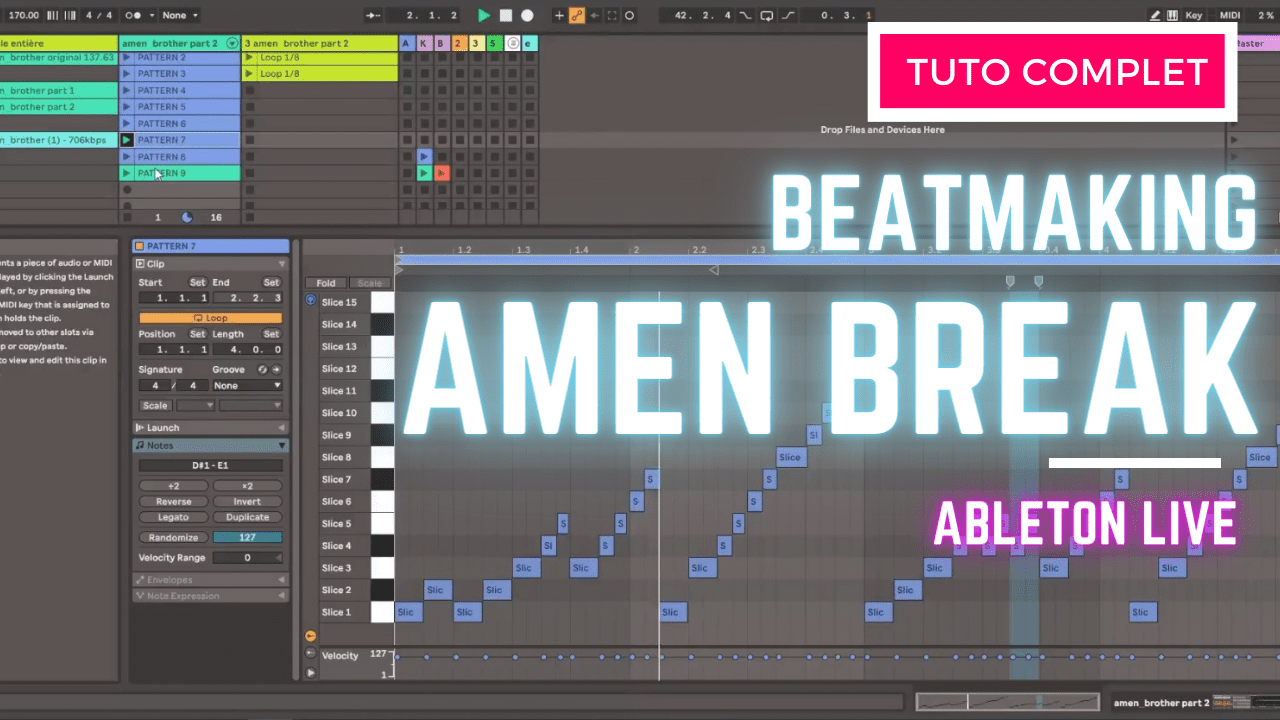Stop the transport with the Stop button
This screenshot has width=1280, height=720.
[x=506, y=16]
